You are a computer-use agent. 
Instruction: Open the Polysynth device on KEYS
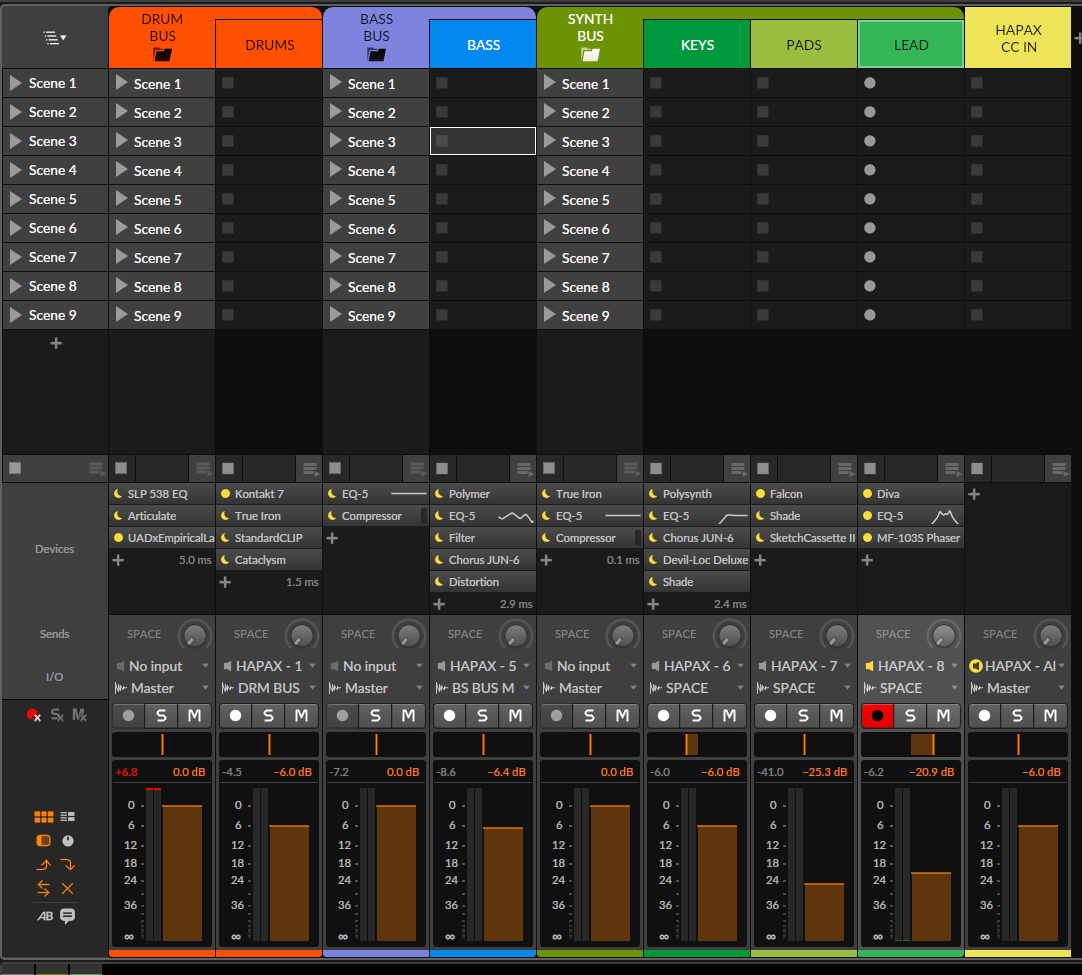[x=696, y=494]
